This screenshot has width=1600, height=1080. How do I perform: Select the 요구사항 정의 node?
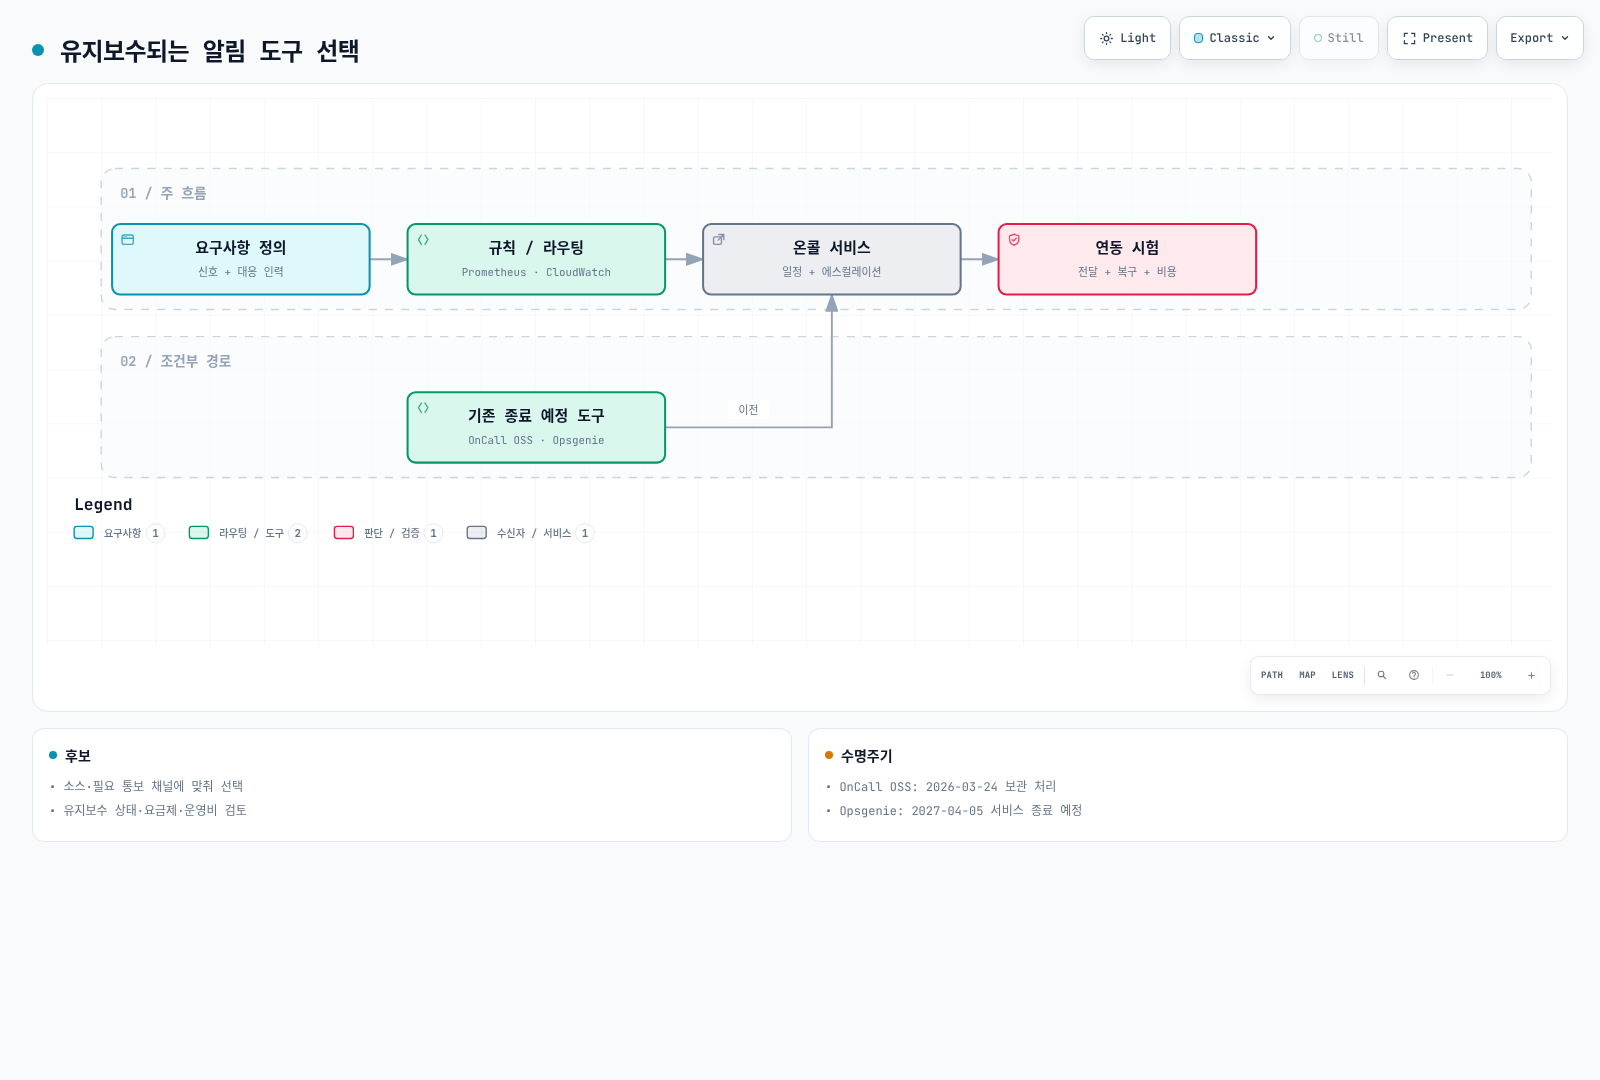[241, 259]
